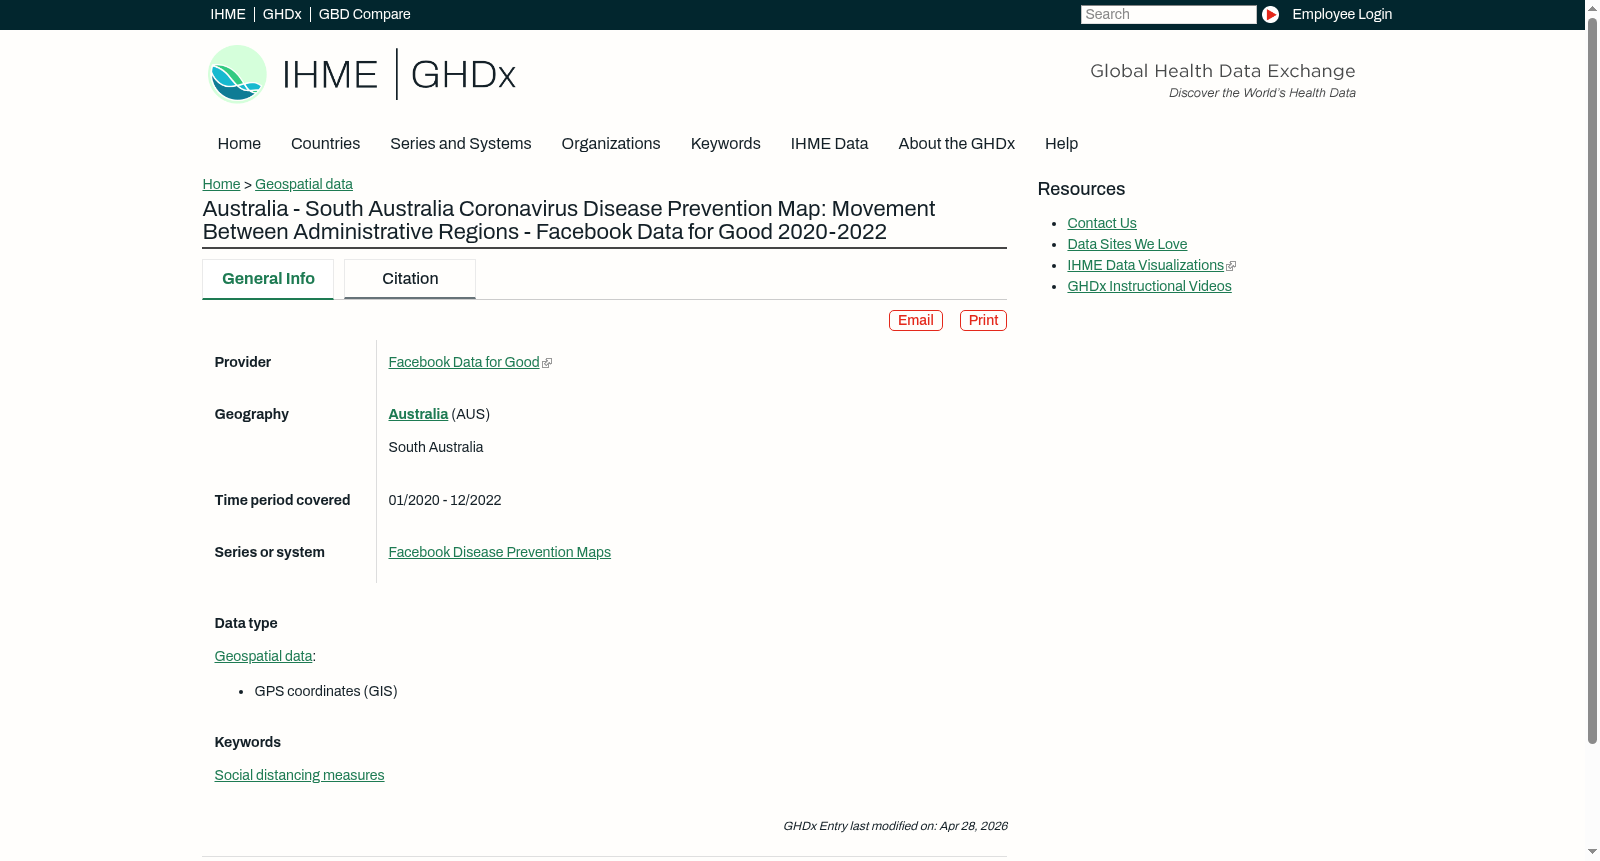The width and height of the screenshot is (1600, 861).
Task: Click the GHDx wordmark in header
Action: (x=463, y=75)
